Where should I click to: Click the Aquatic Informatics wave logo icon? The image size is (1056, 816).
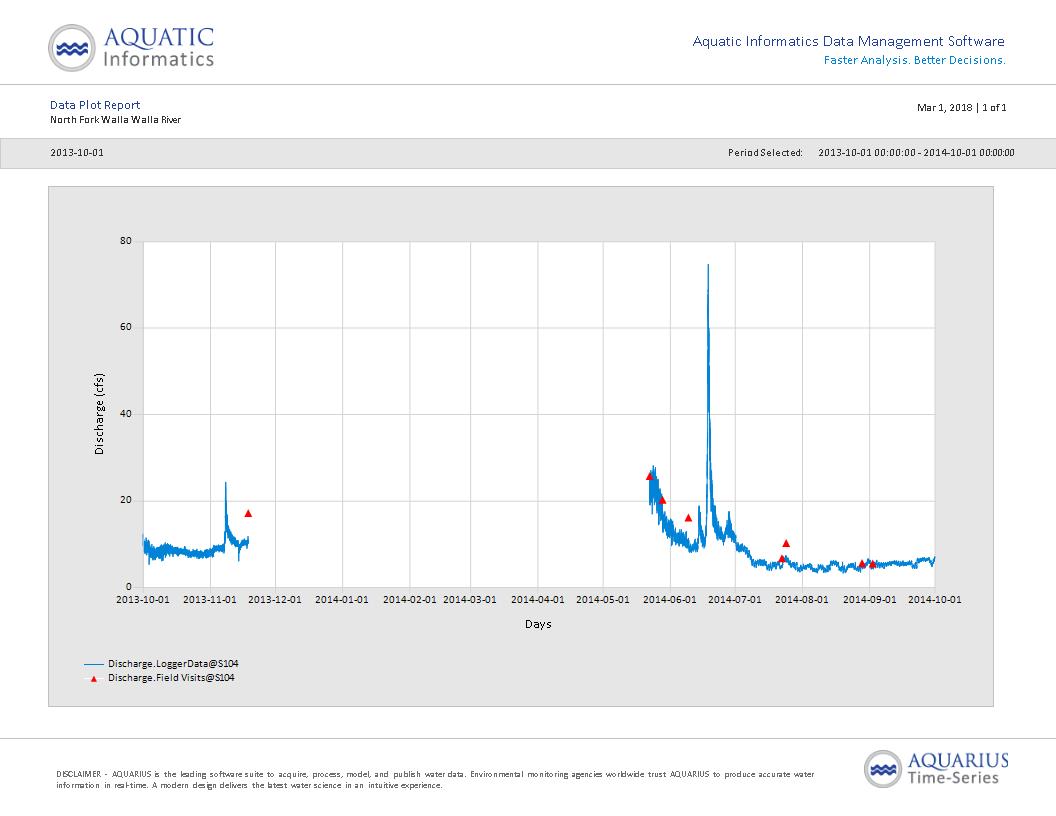pyautogui.click(x=72, y=48)
